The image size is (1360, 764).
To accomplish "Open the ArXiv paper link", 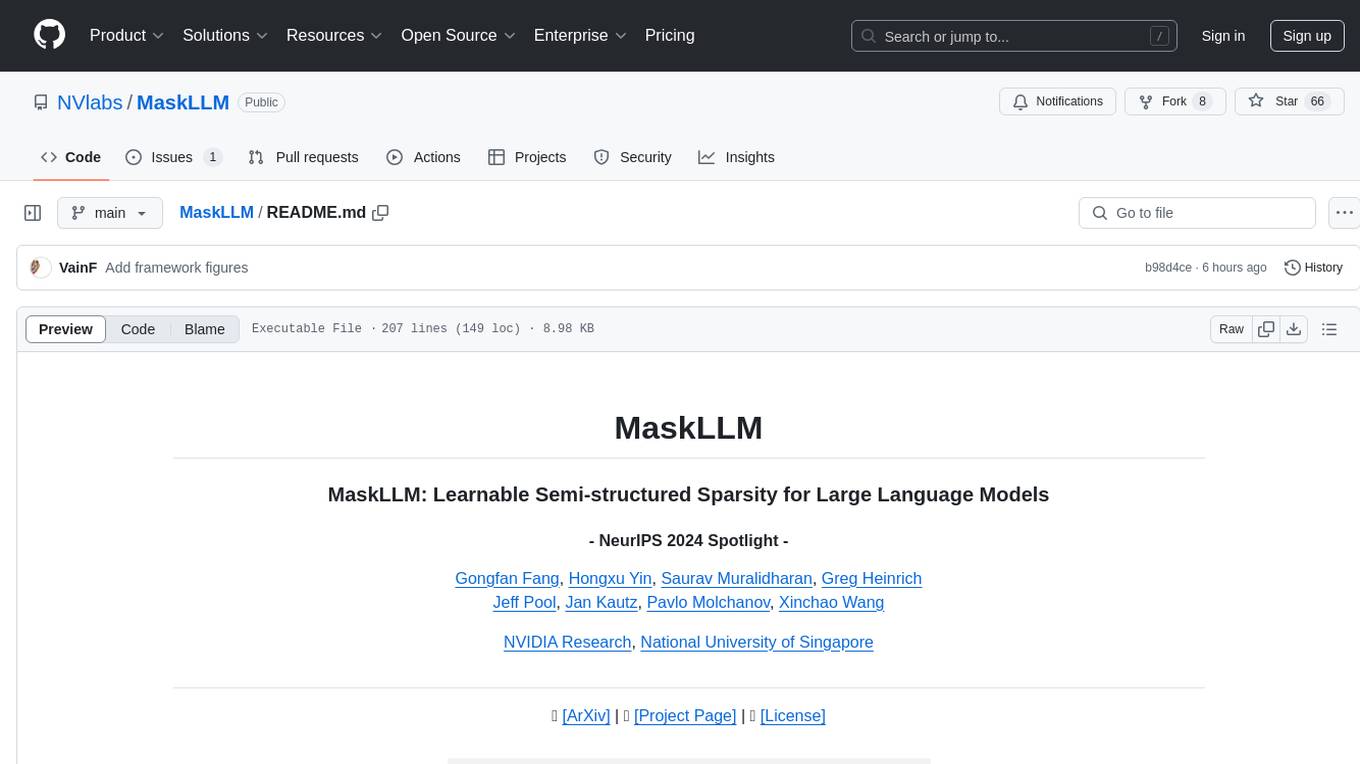I will click(586, 715).
